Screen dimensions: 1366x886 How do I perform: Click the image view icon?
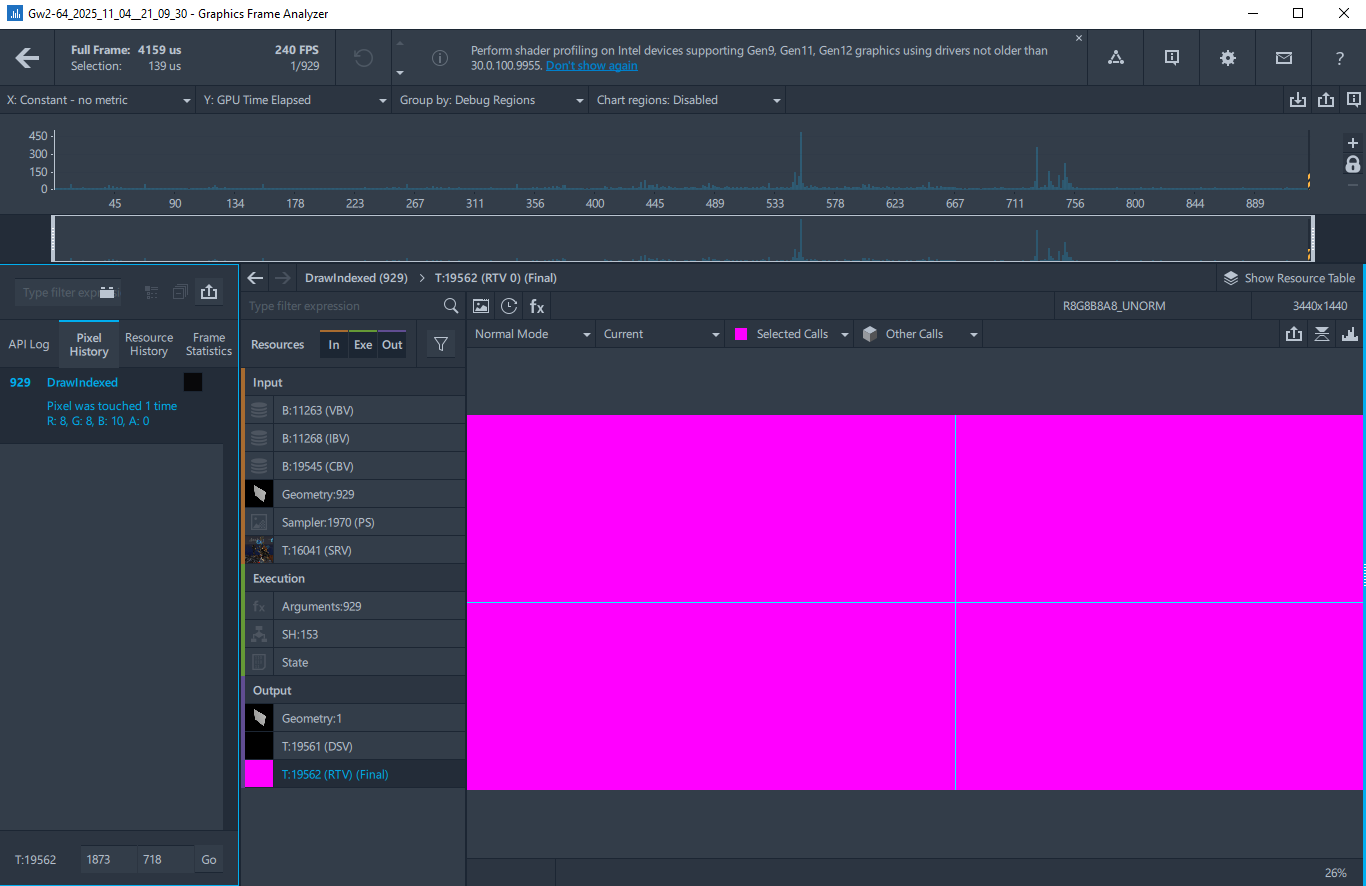[481, 306]
